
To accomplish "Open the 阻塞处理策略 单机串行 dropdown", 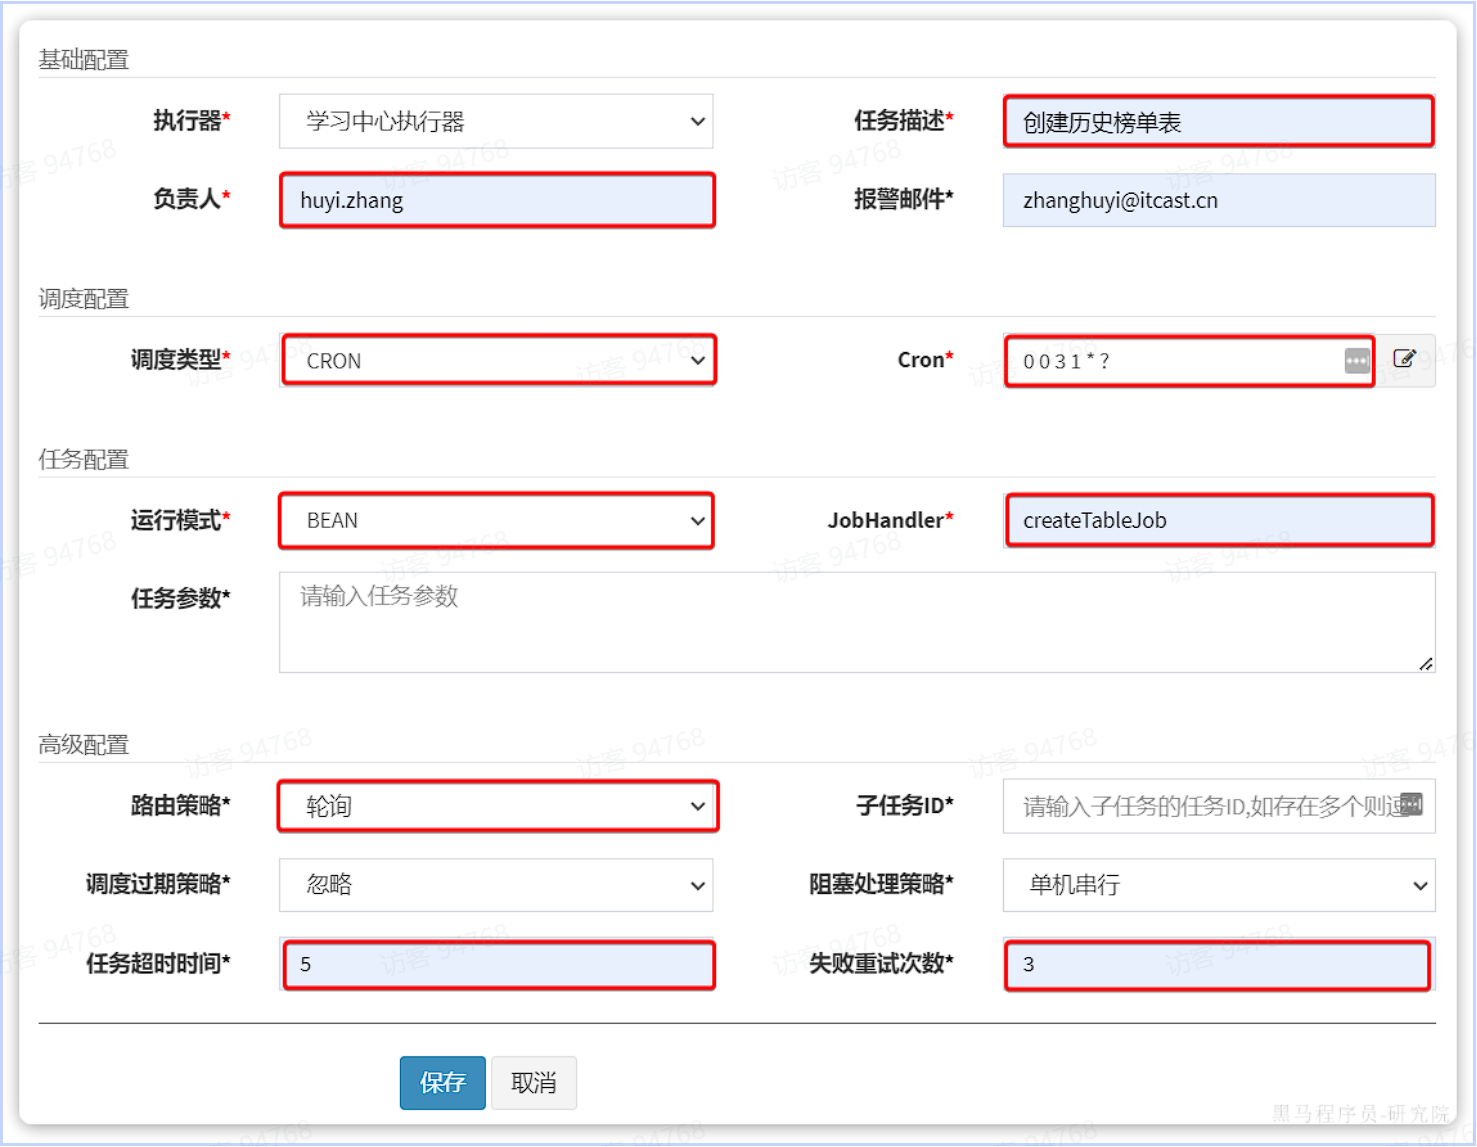I will click(x=1219, y=885).
